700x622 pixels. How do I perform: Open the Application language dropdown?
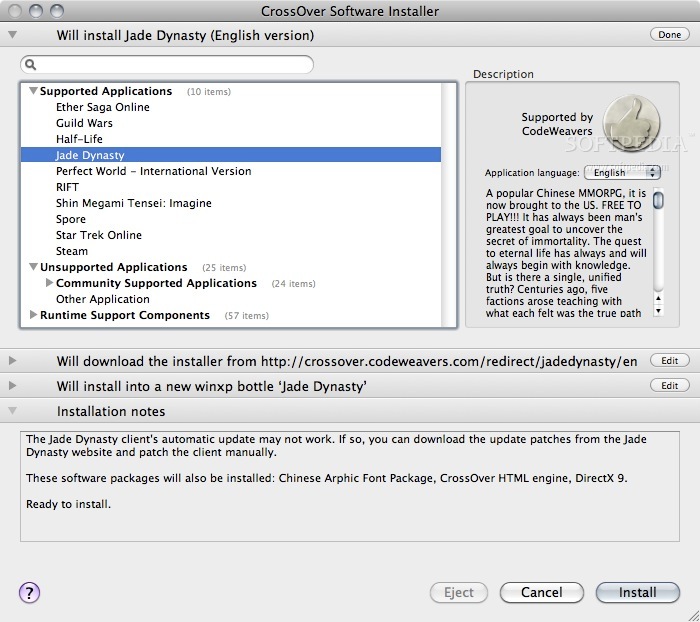point(622,172)
